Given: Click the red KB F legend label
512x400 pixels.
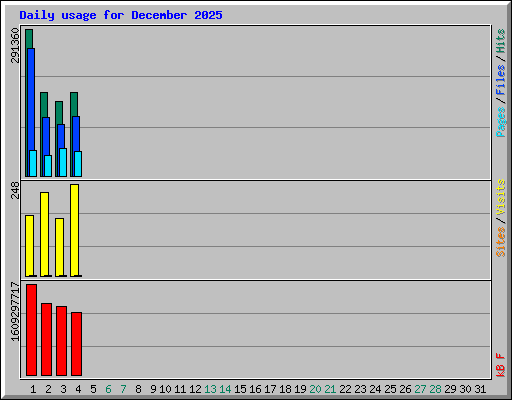Looking at the screenshot, I should click(500, 365).
